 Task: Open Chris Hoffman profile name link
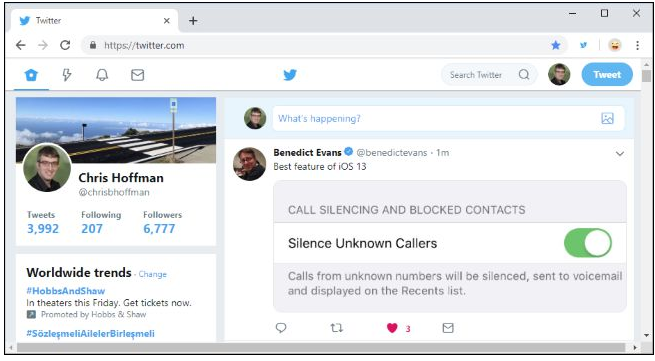[121, 178]
